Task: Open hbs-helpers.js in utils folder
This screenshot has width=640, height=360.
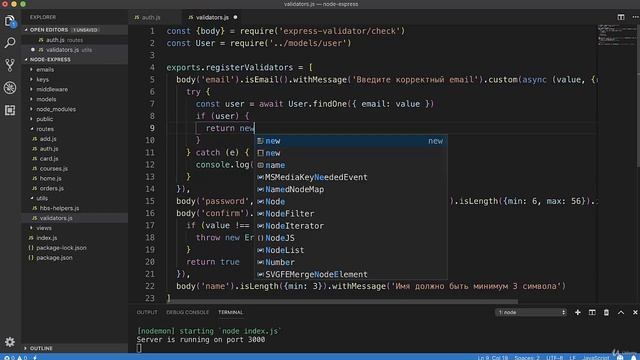Action: click(x=75, y=208)
